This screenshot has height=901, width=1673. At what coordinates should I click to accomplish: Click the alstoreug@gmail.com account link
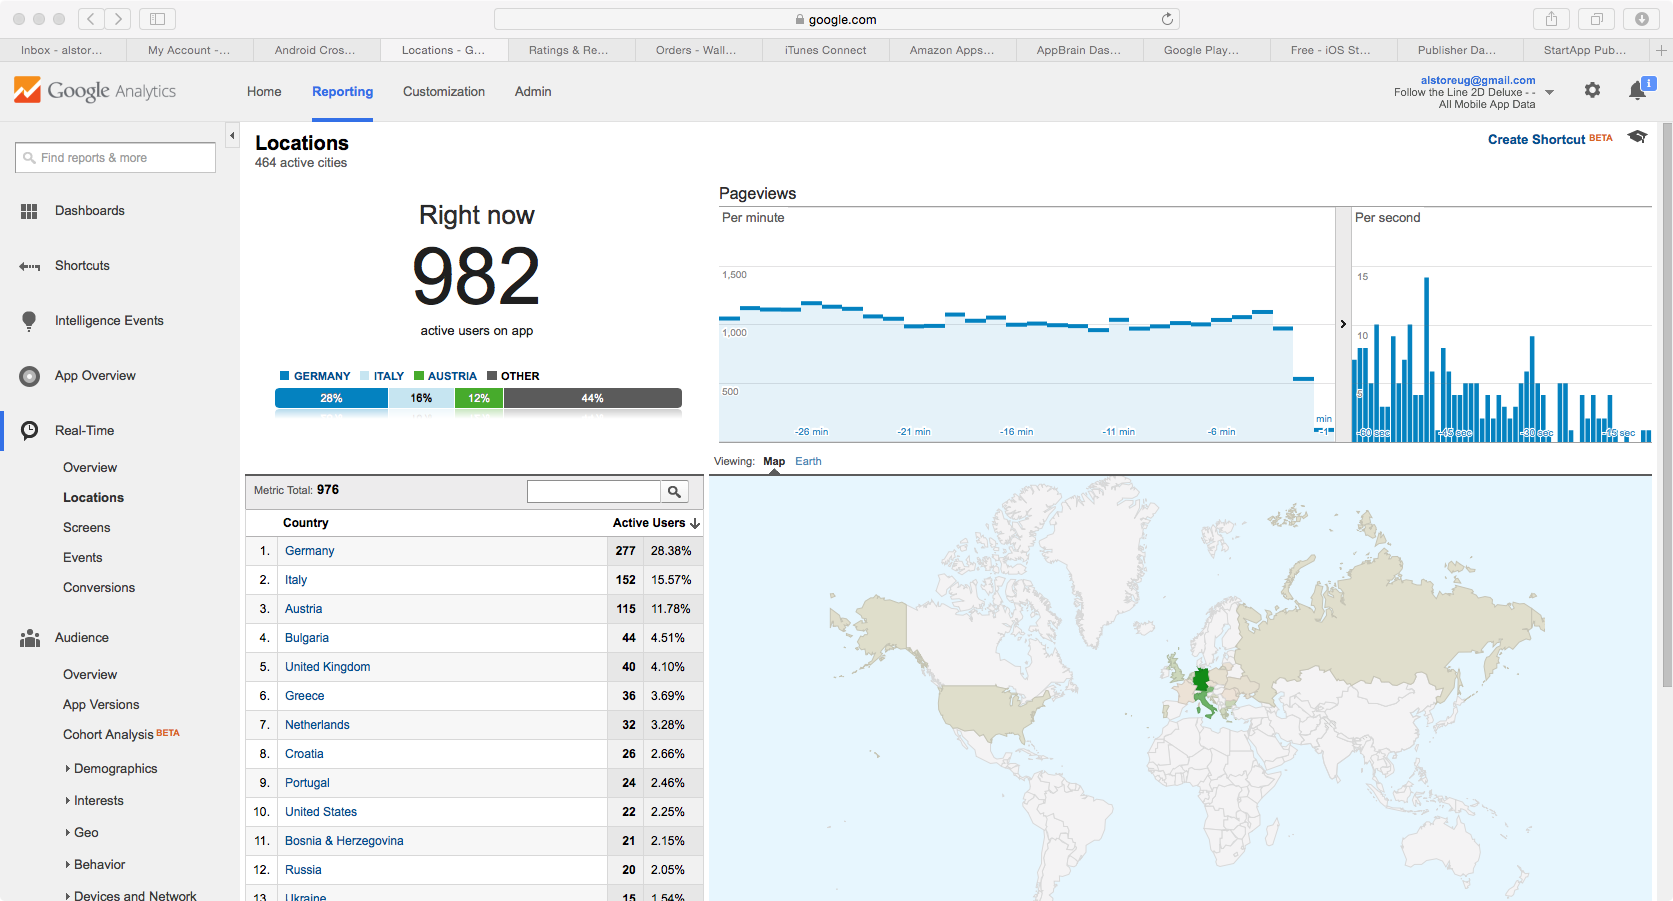tap(1478, 80)
